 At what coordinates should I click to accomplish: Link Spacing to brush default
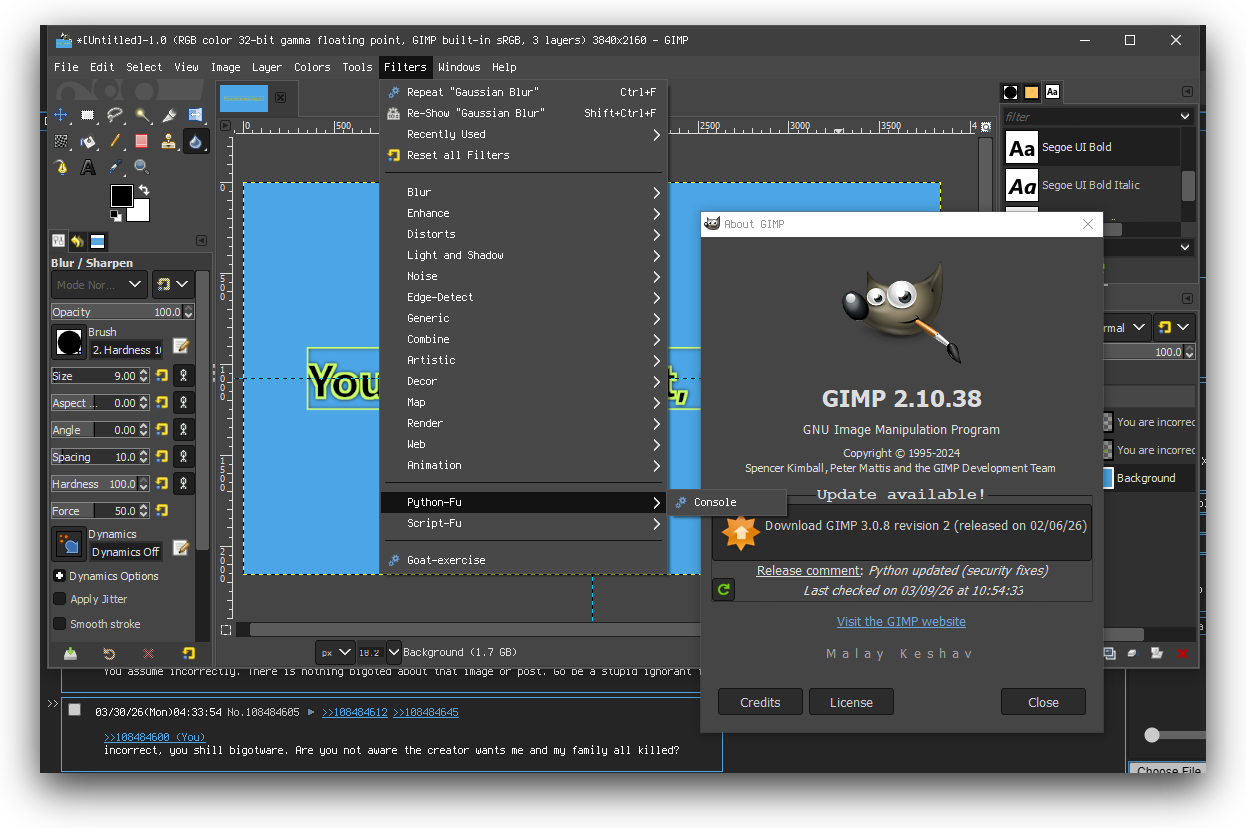(x=183, y=457)
